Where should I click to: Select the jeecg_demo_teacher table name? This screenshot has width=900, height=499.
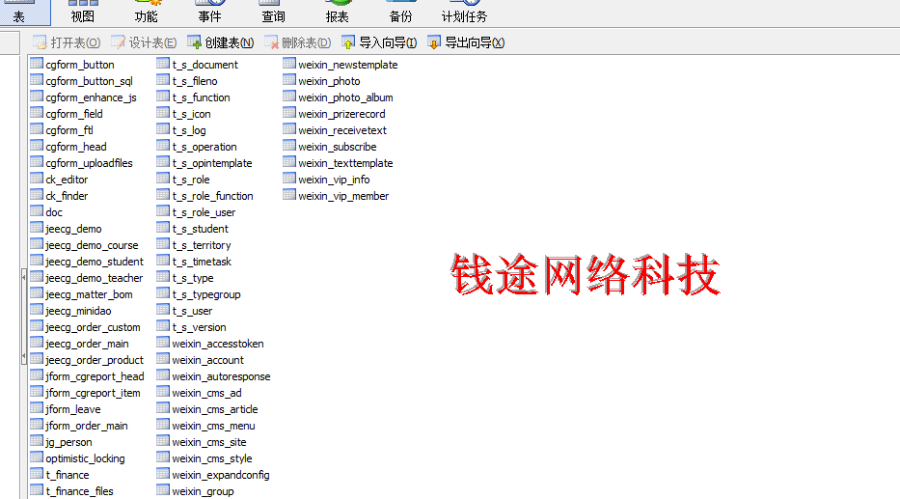(94, 278)
